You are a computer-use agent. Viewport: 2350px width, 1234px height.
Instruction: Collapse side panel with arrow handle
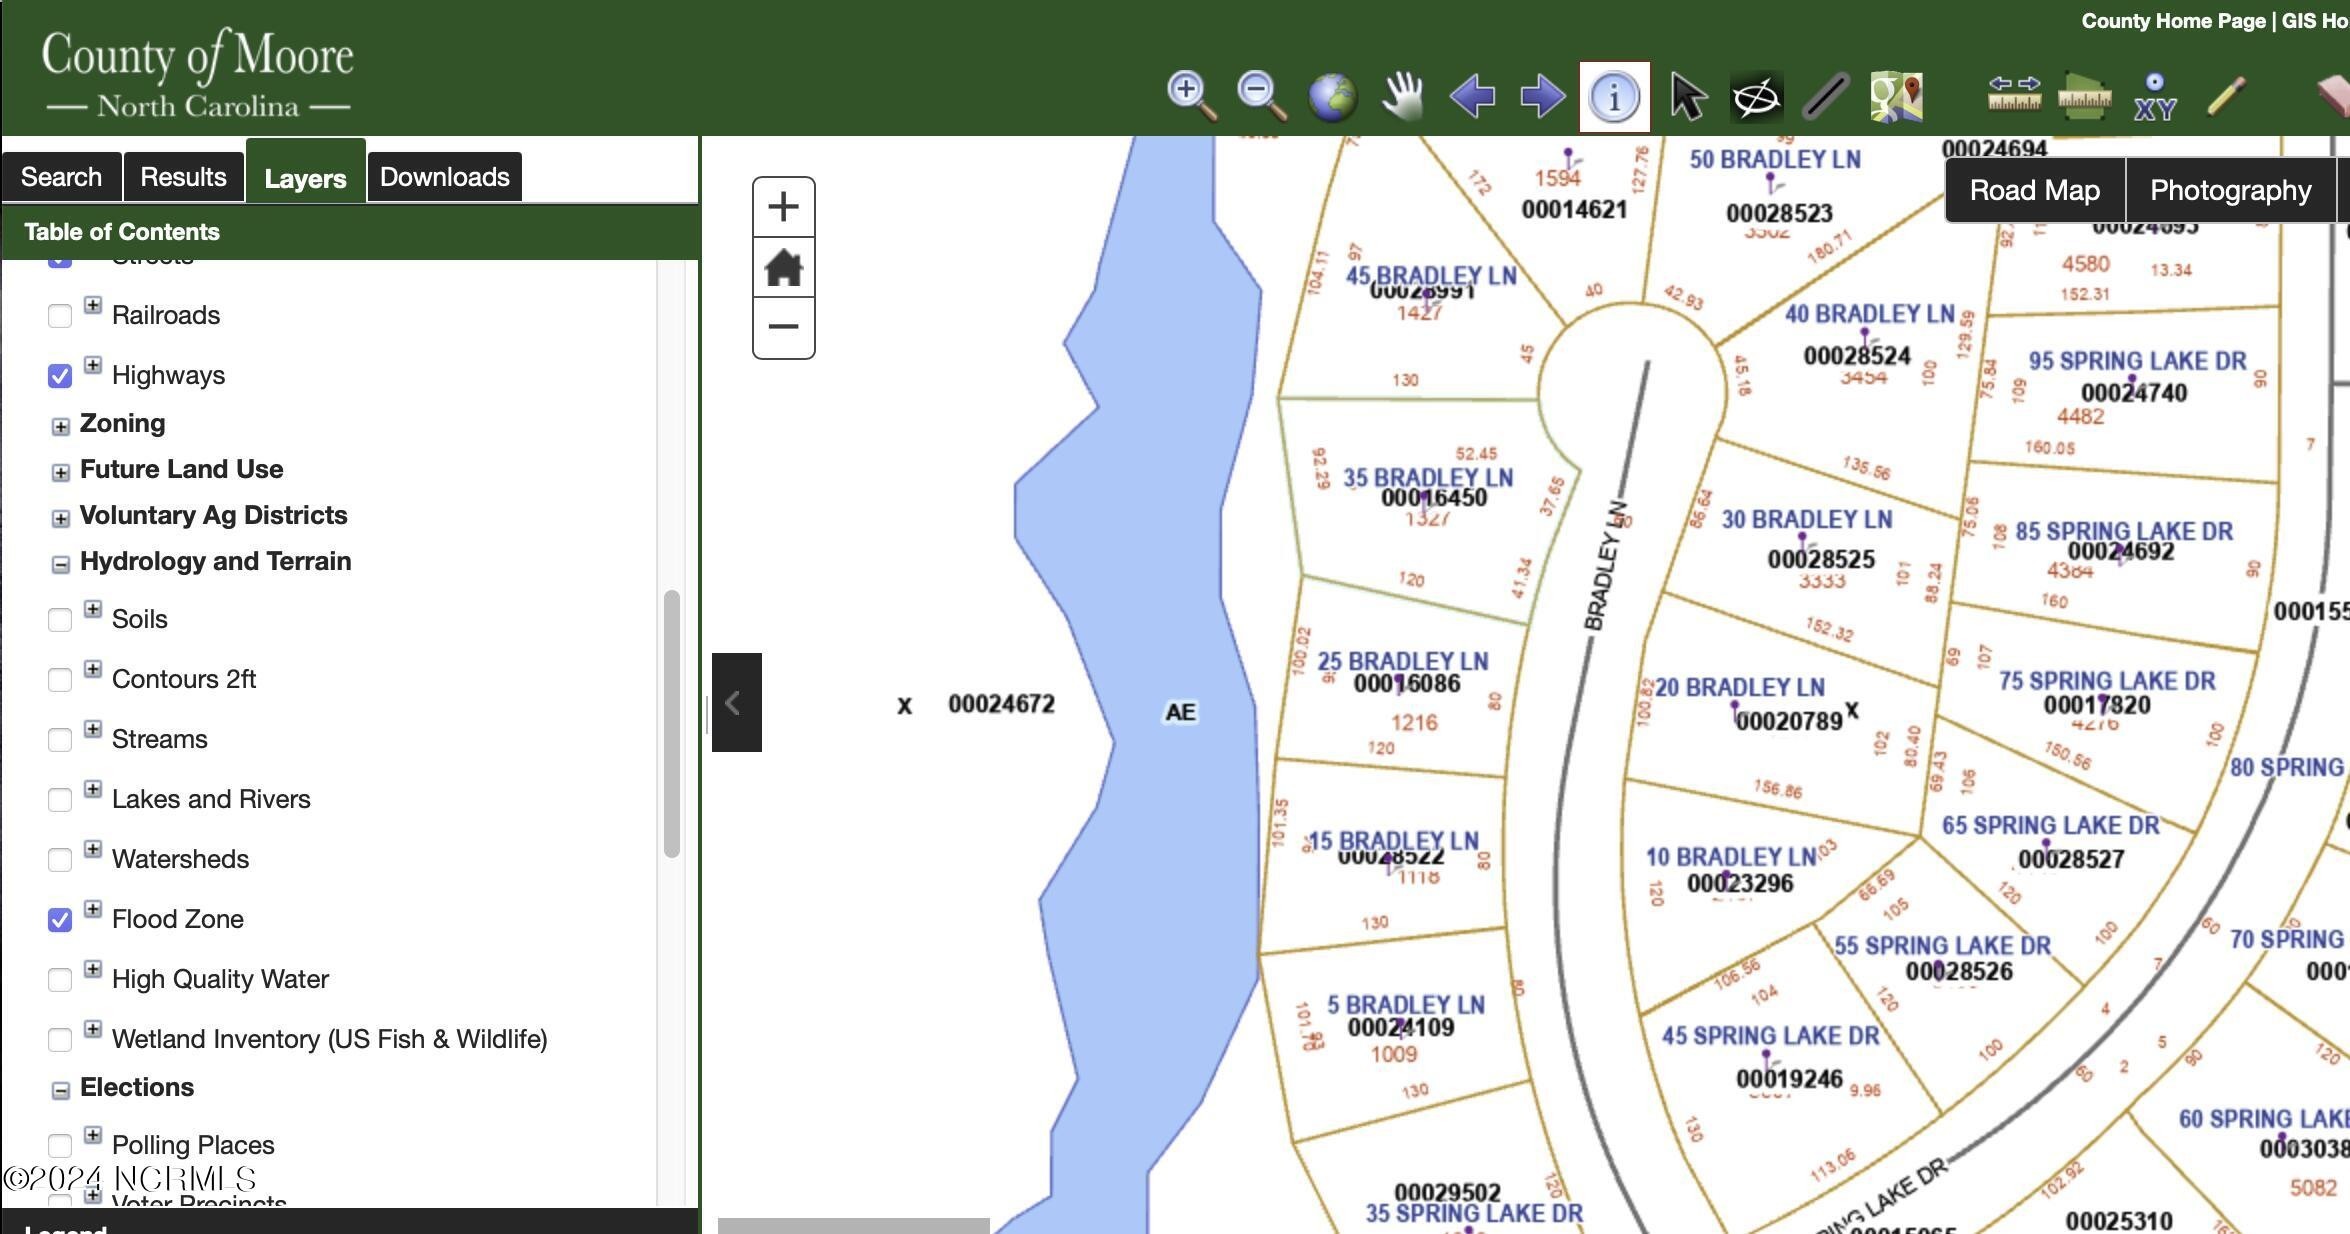click(x=737, y=702)
